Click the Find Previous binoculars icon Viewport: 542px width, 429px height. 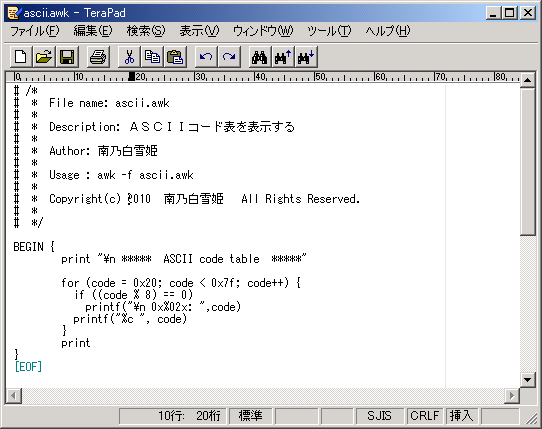(283, 57)
